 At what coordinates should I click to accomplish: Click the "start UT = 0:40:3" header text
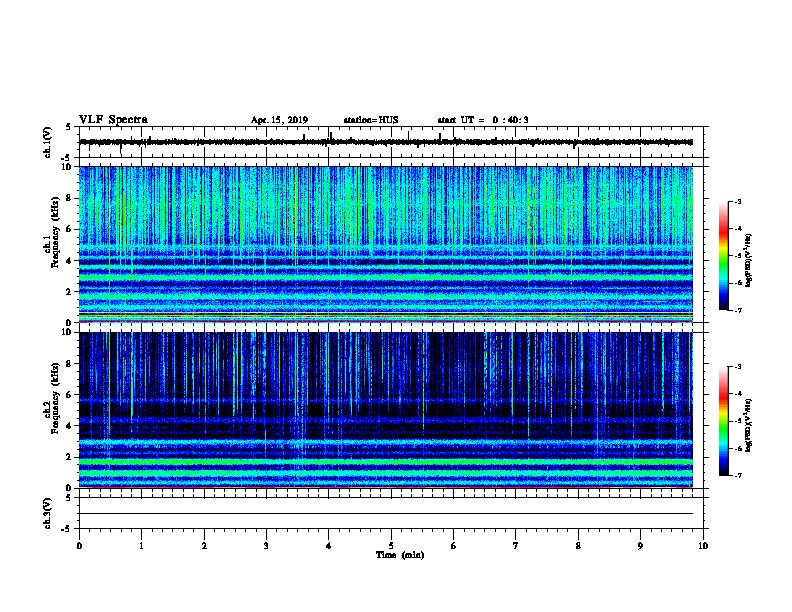(x=483, y=120)
